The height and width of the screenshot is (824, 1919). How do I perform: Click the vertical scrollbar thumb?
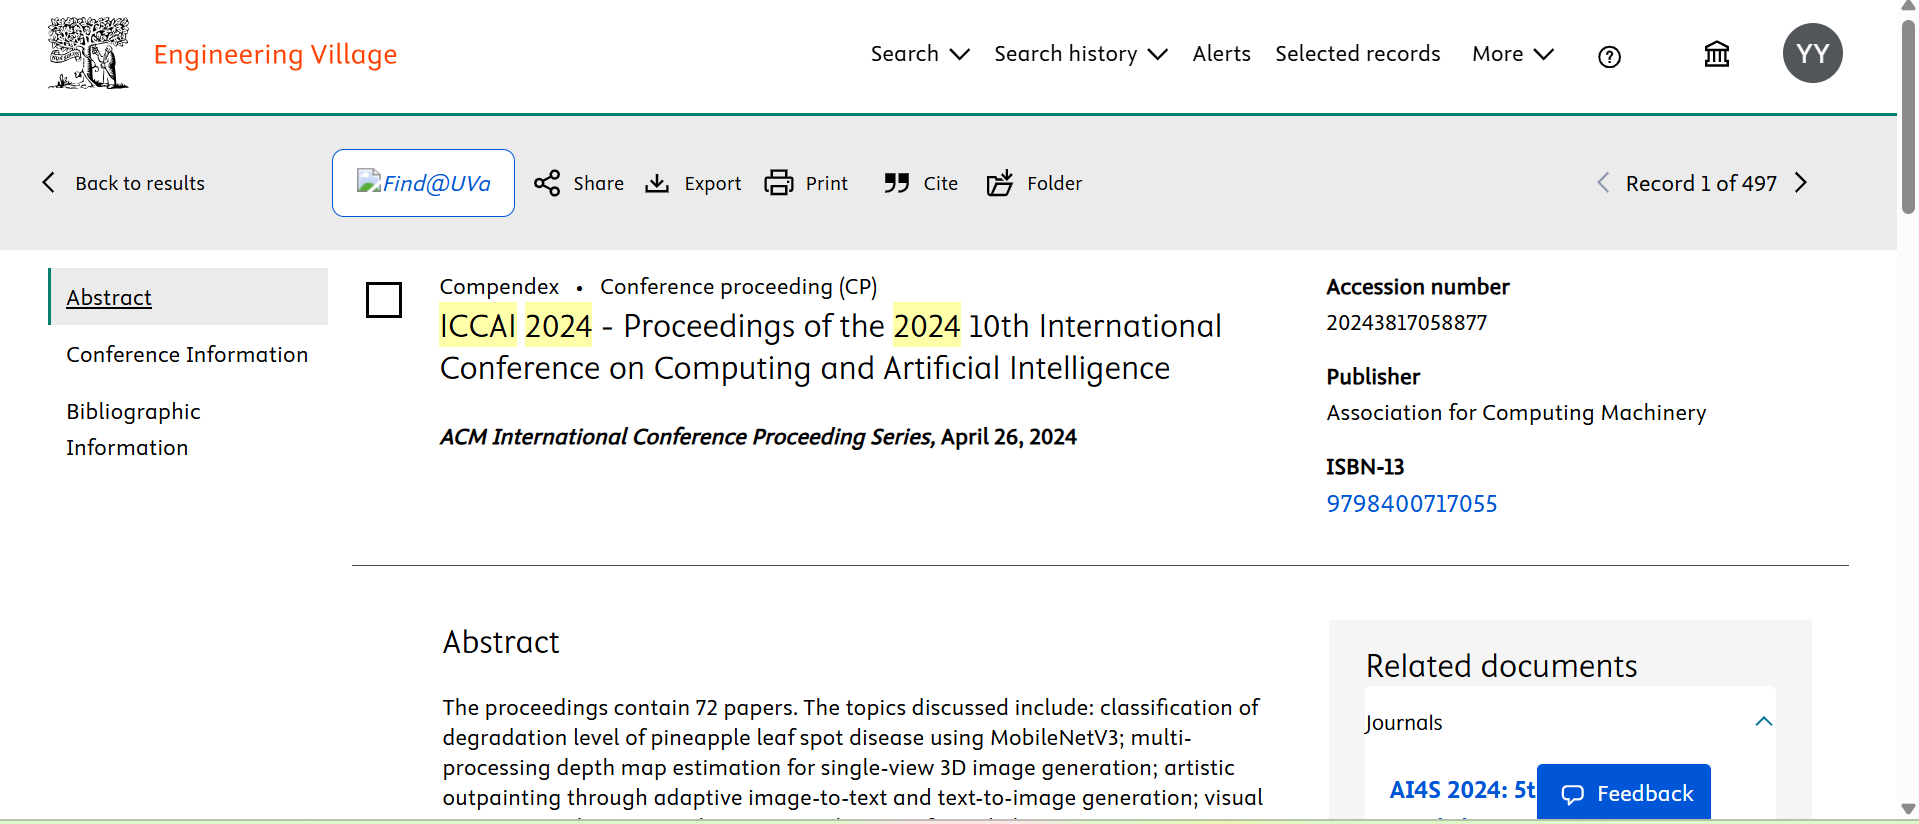point(1908,115)
